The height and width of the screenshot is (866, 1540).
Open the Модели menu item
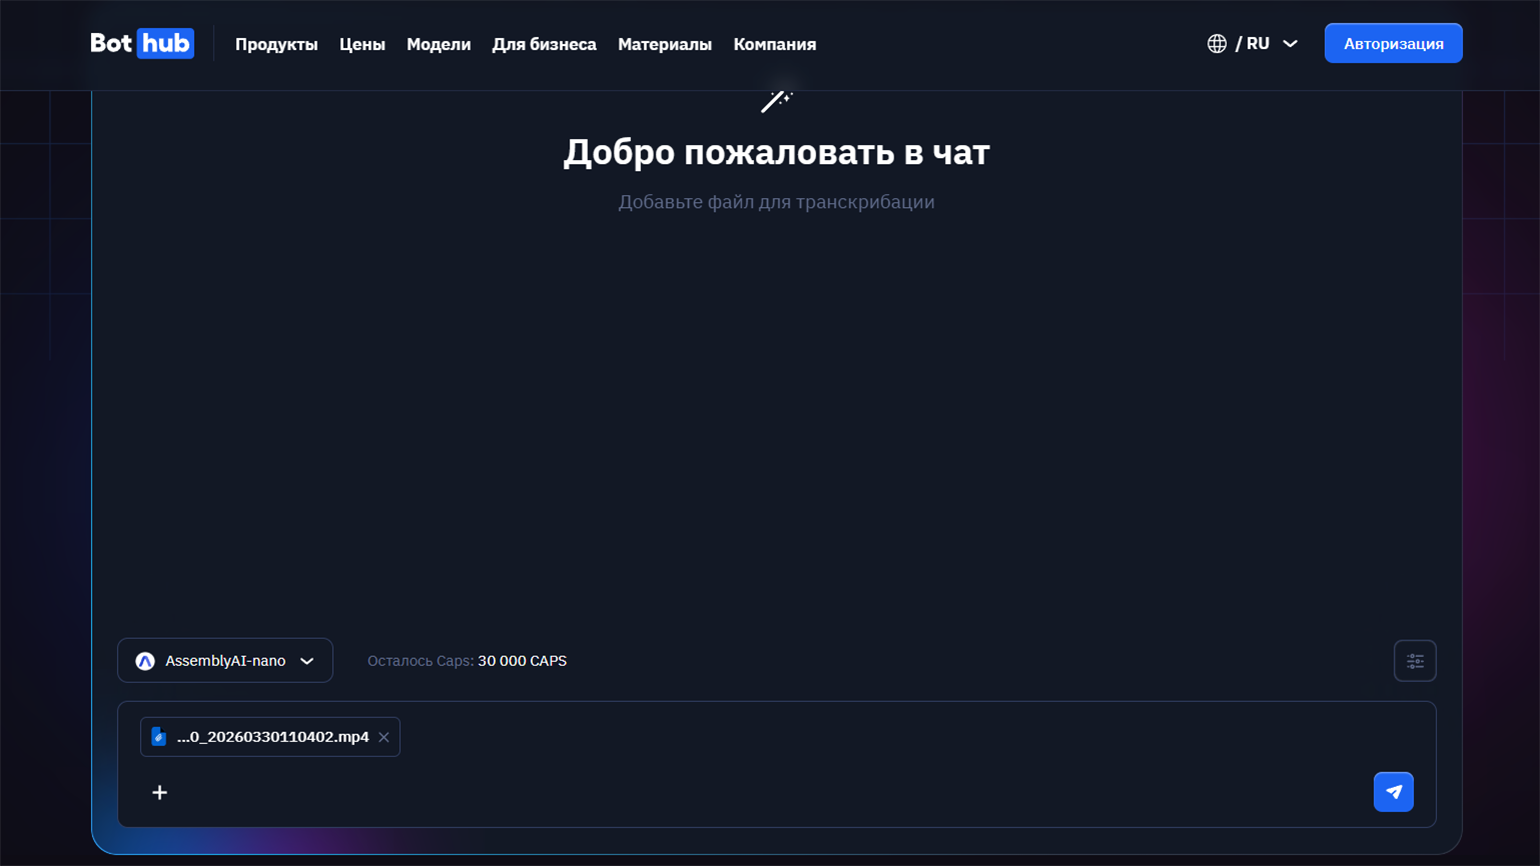(x=438, y=44)
